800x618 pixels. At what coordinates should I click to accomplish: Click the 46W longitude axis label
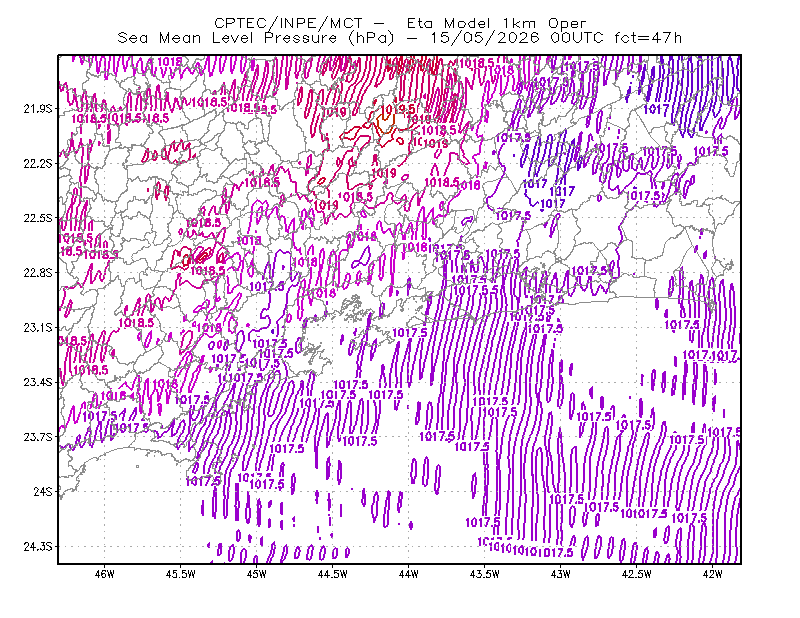tap(105, 574)
